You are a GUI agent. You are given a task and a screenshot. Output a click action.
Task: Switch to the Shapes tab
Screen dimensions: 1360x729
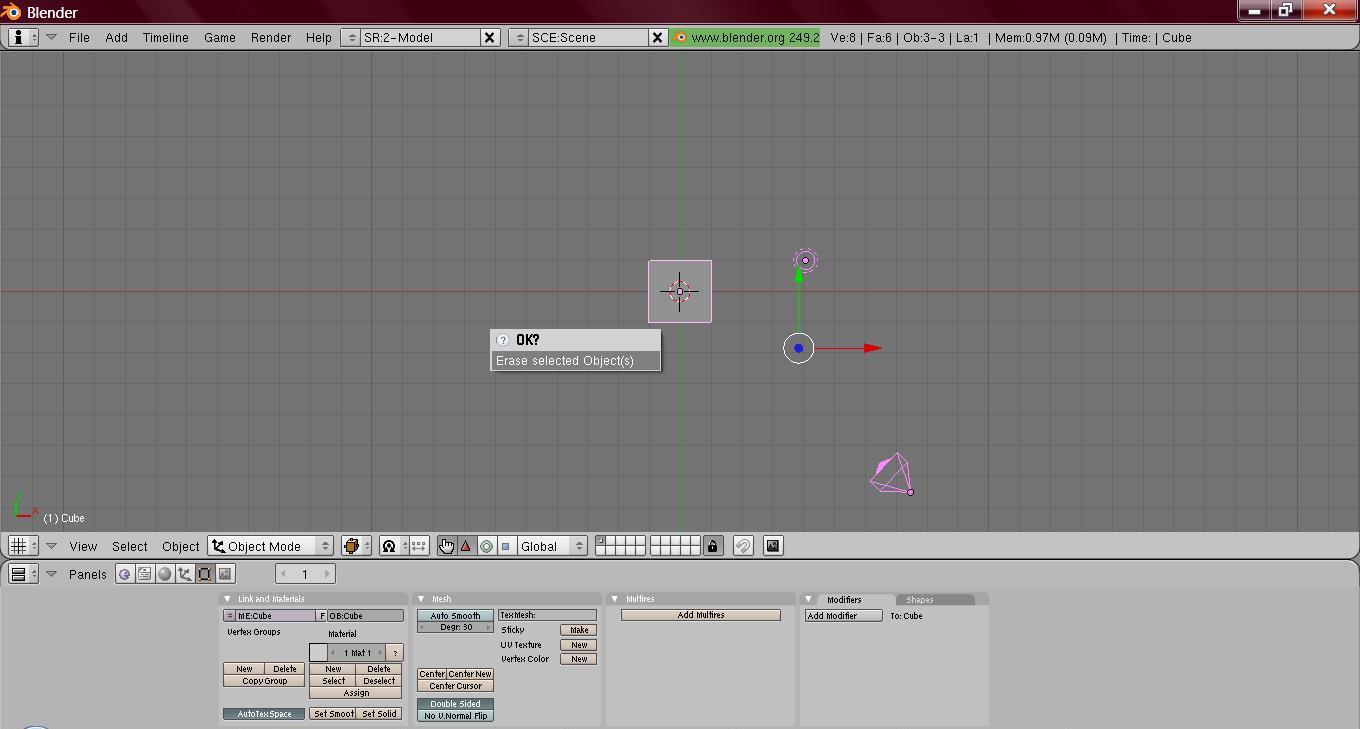point(920,600)
